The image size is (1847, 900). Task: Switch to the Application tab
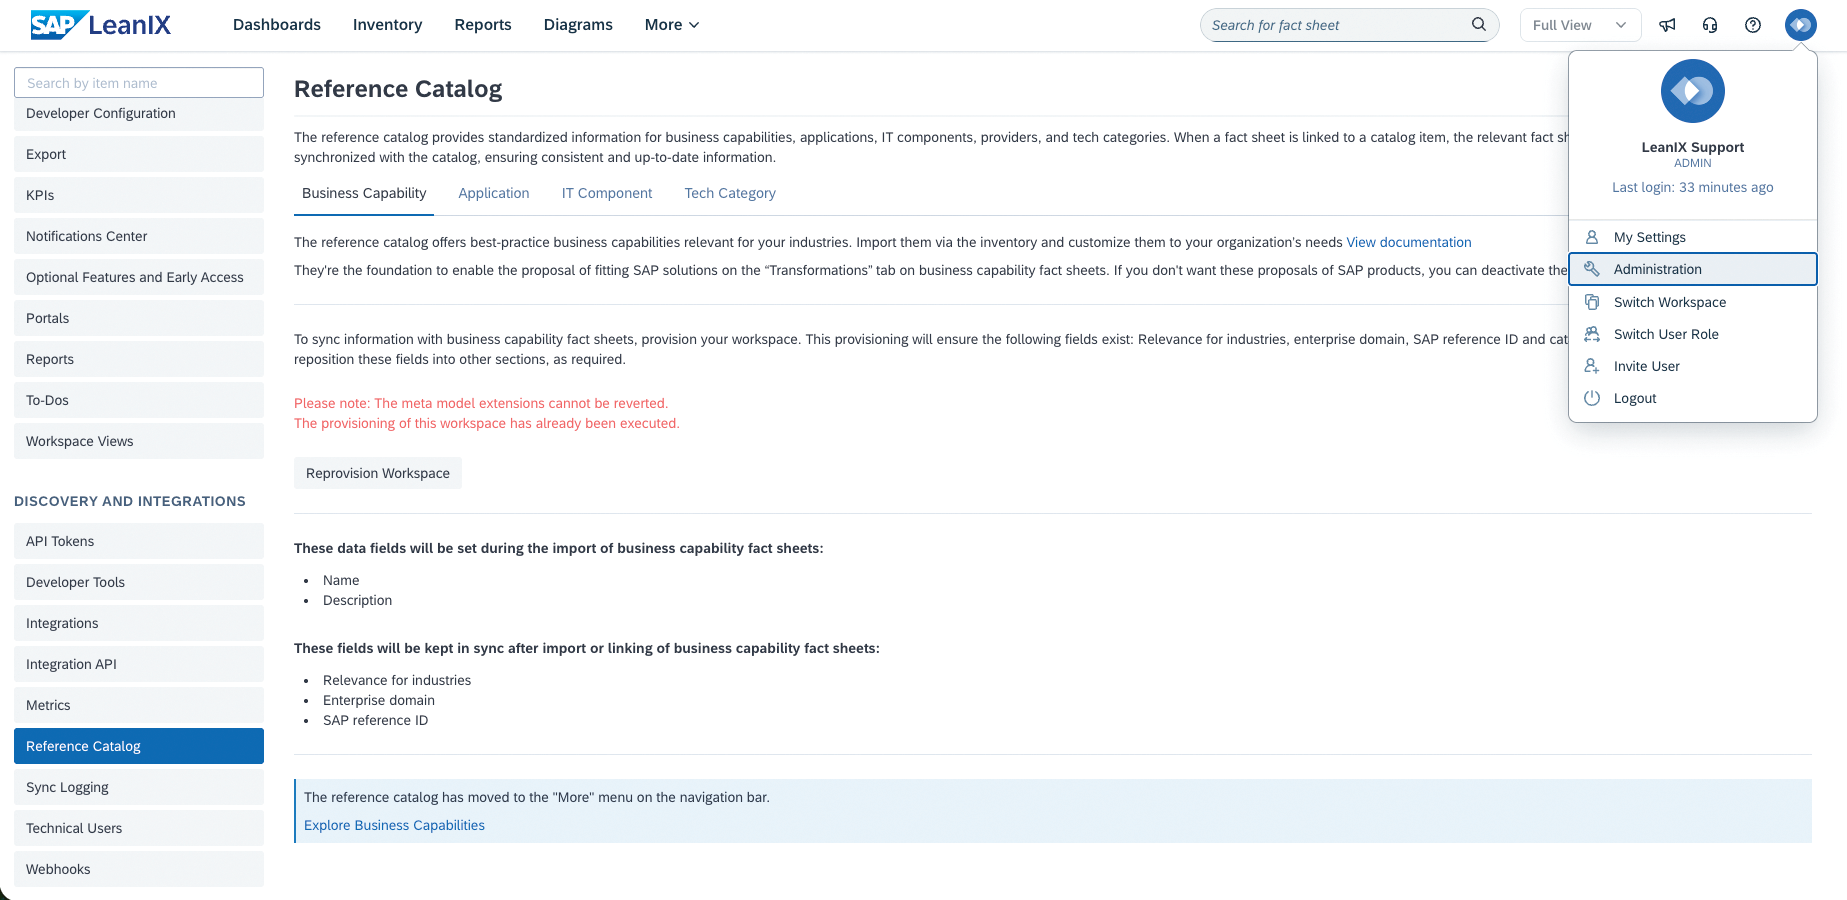(x=494, y=193)
